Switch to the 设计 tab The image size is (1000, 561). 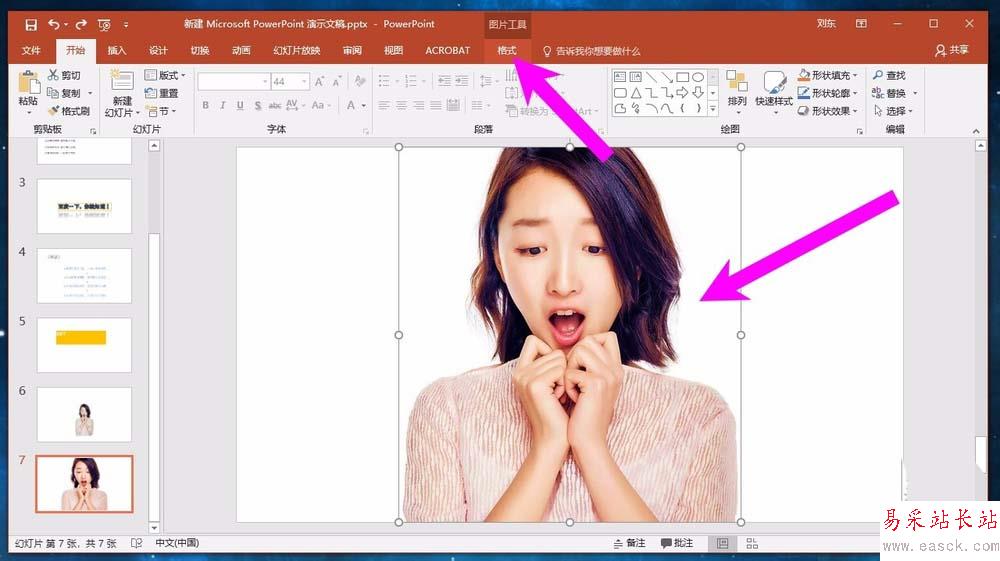point(158,50)
